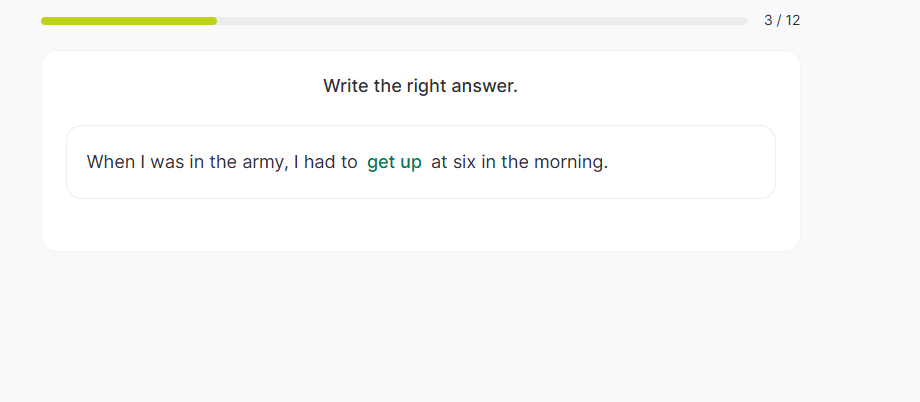Click empty space right of the sentence text
The width and height of the screenshot is (920, 402).
(x=690, y=162)
